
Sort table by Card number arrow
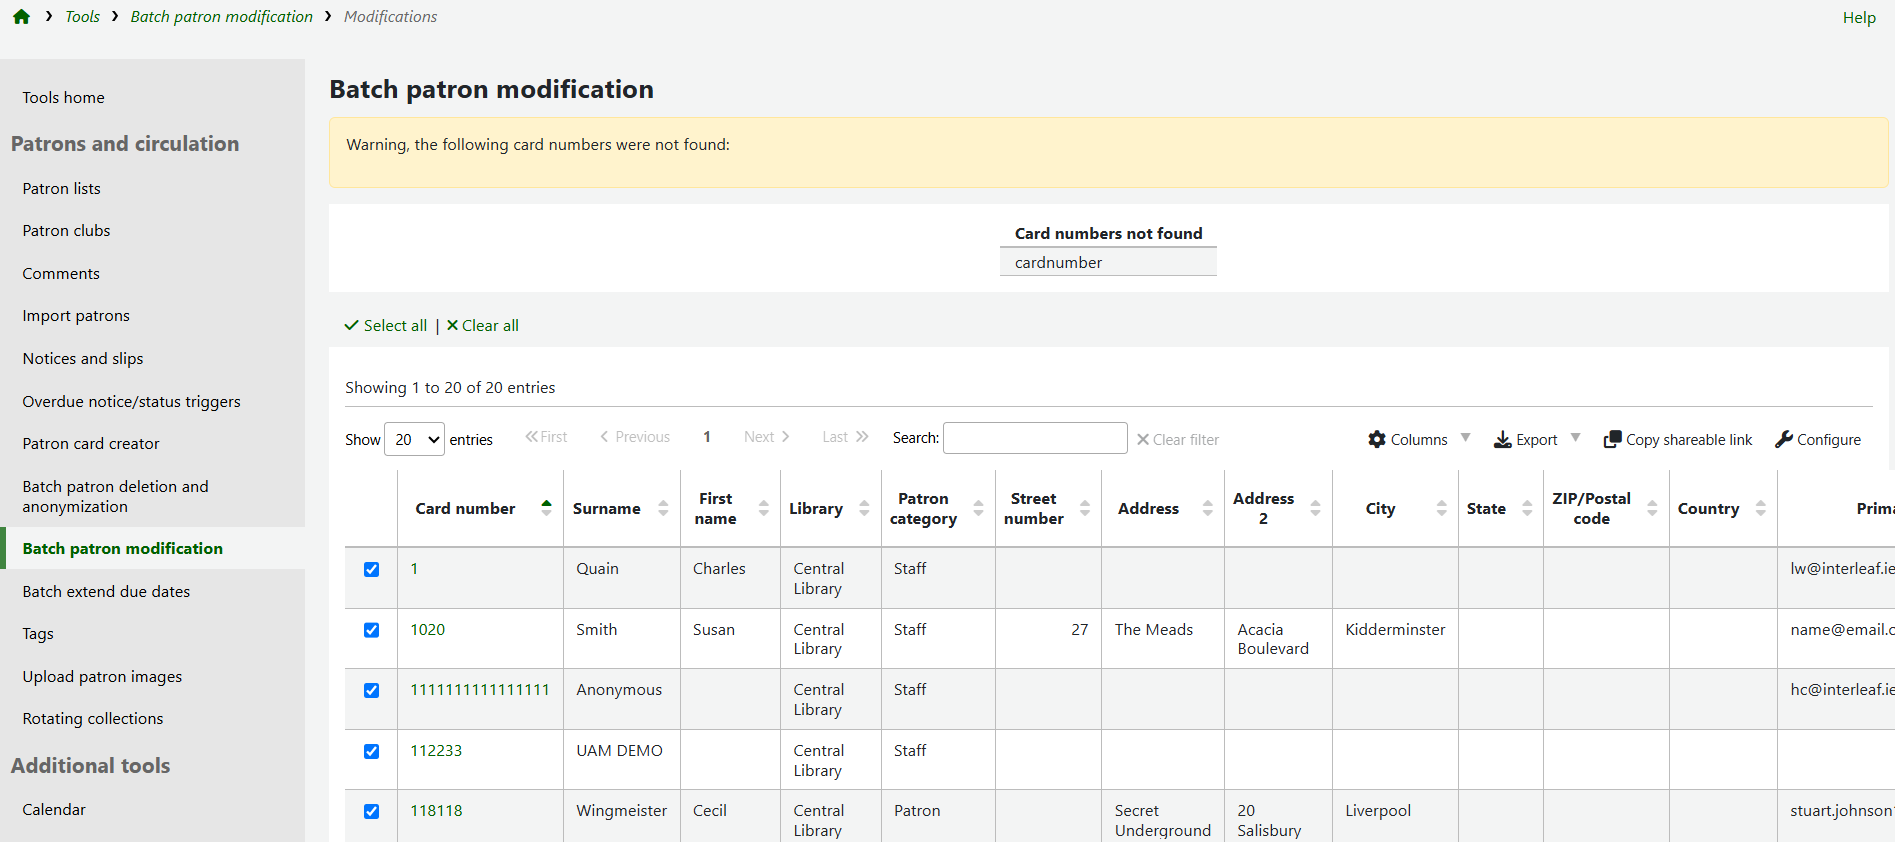point(546,508)
